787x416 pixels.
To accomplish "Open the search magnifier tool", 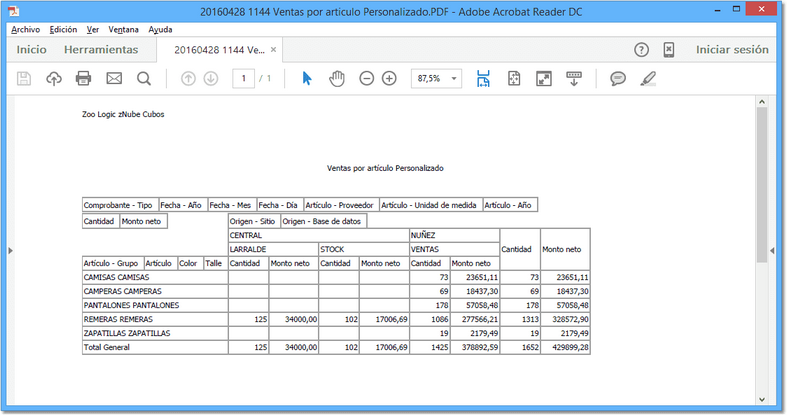I will pyautogui.click(x=144, y=79).
